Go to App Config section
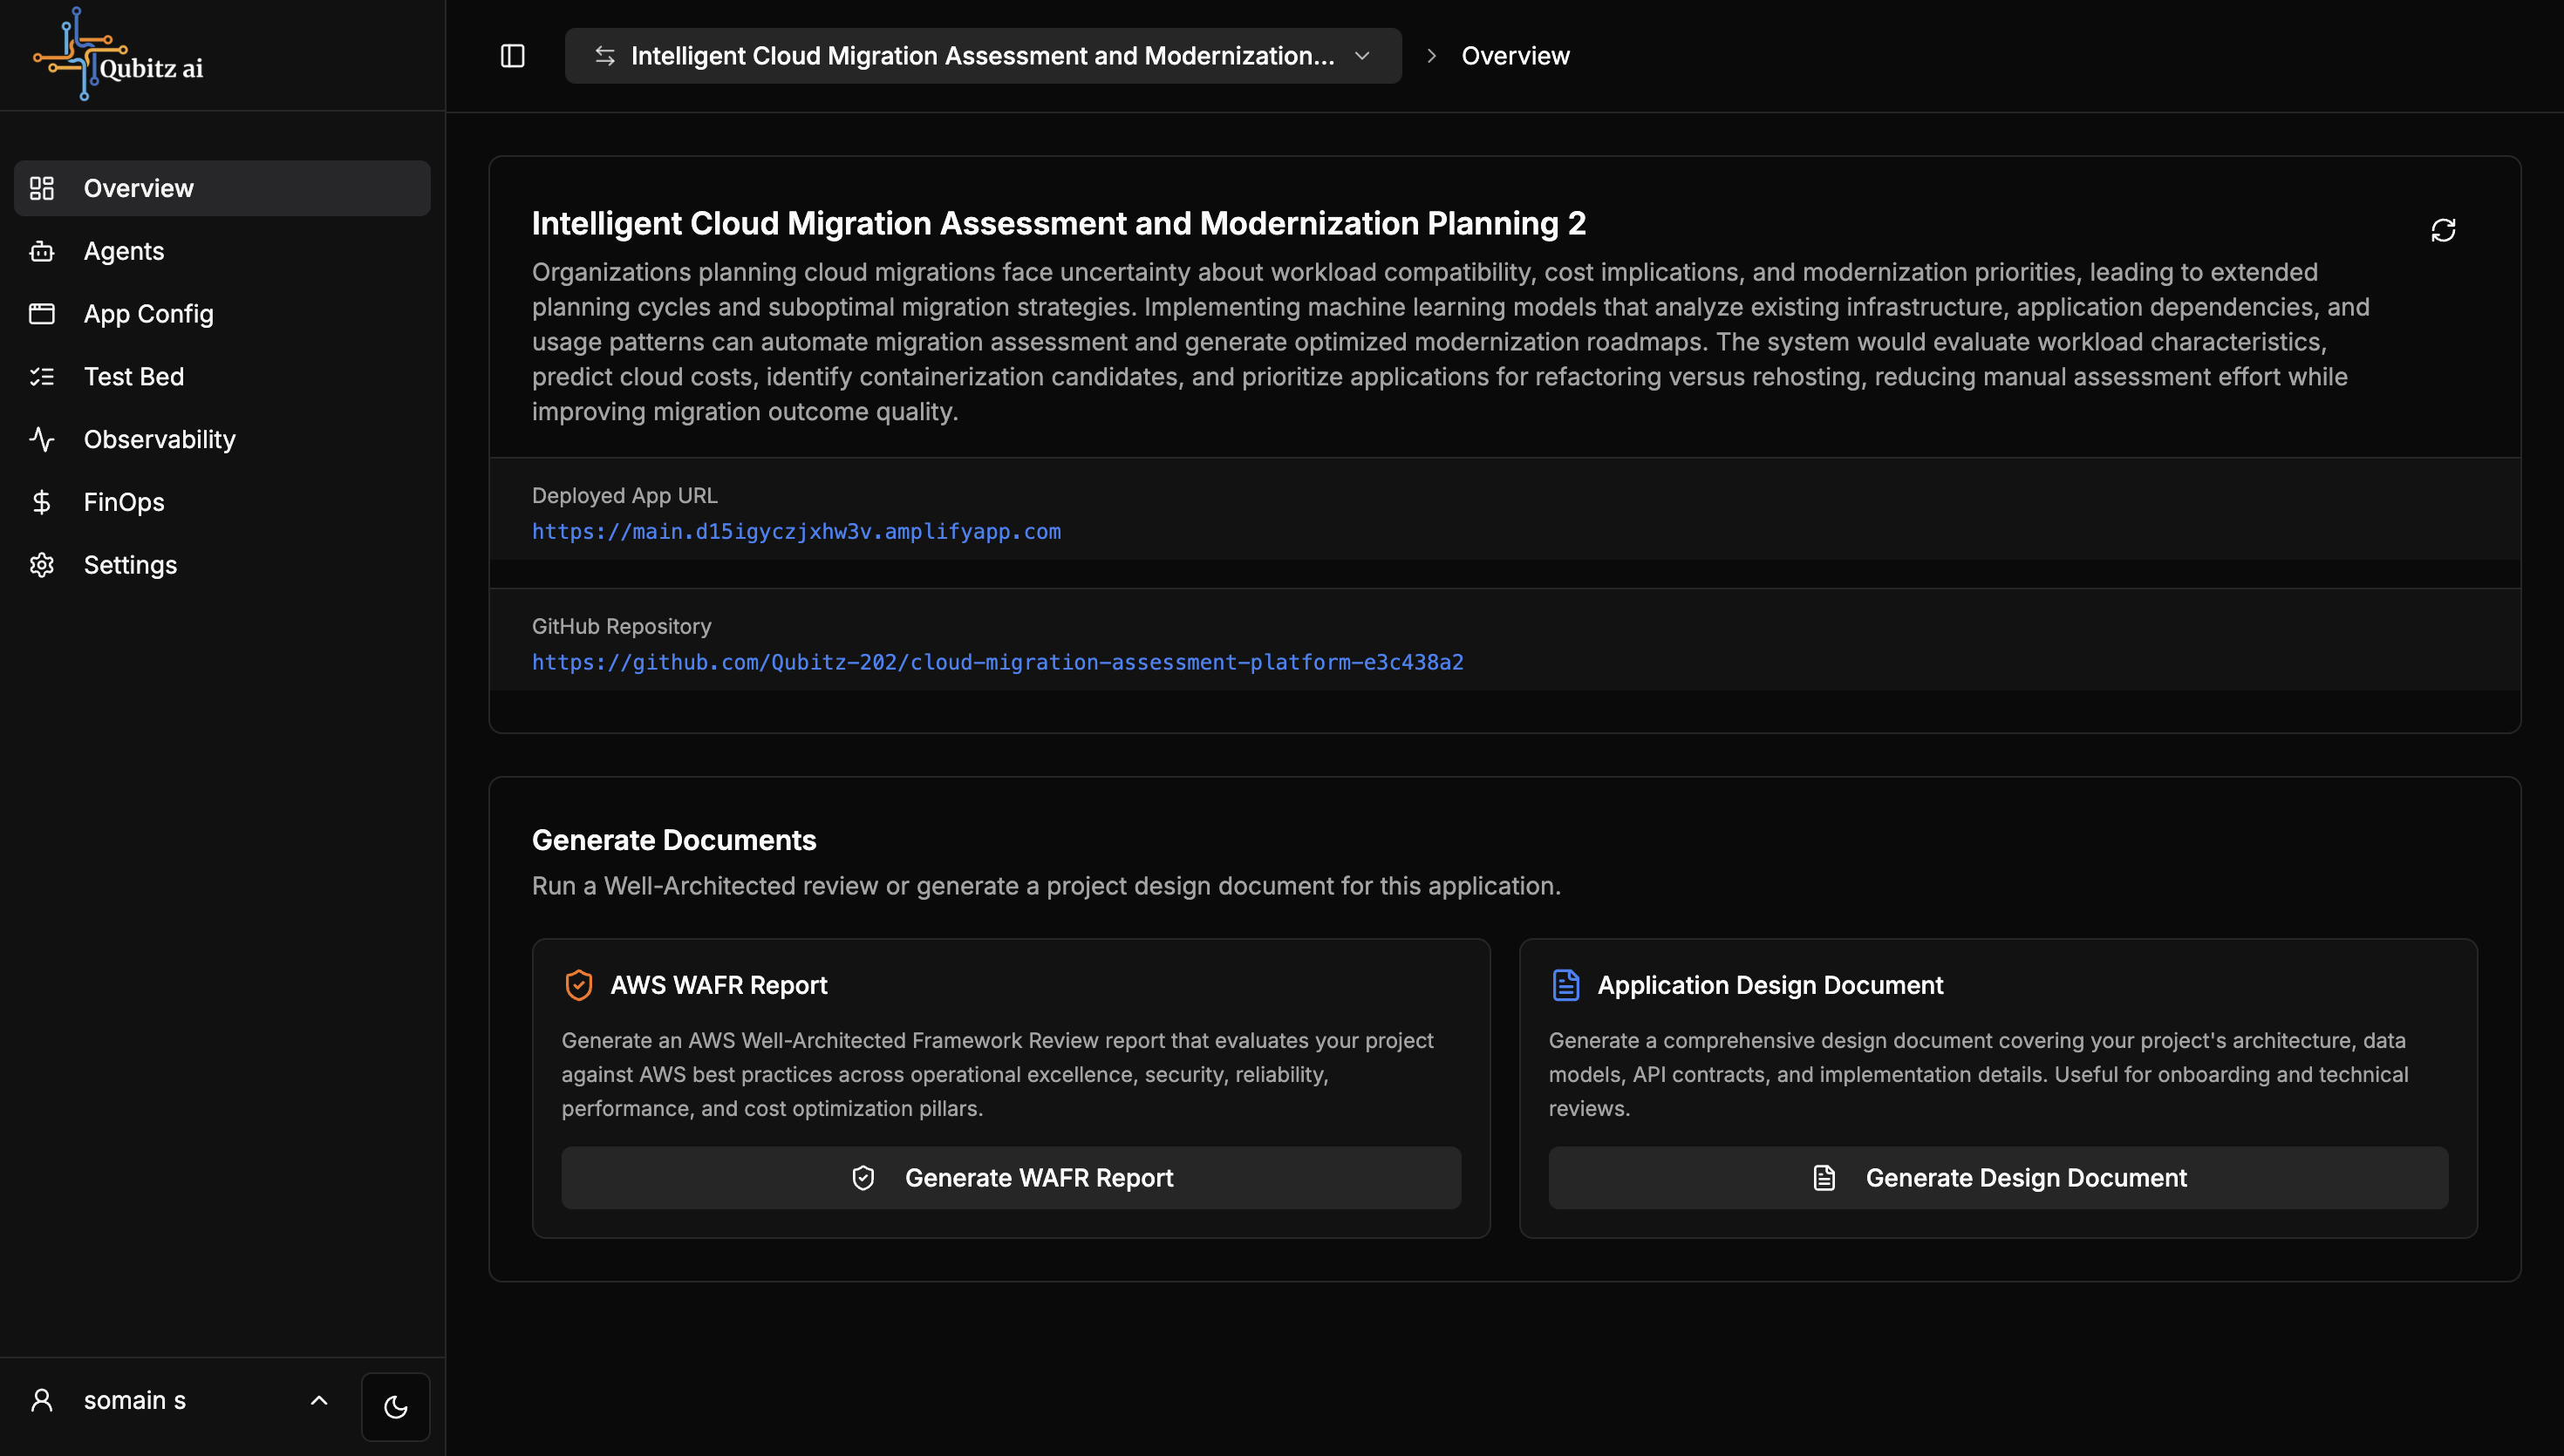Image resolution: width=2564 pixels, height=1456 pixels. tap(148, 314)
